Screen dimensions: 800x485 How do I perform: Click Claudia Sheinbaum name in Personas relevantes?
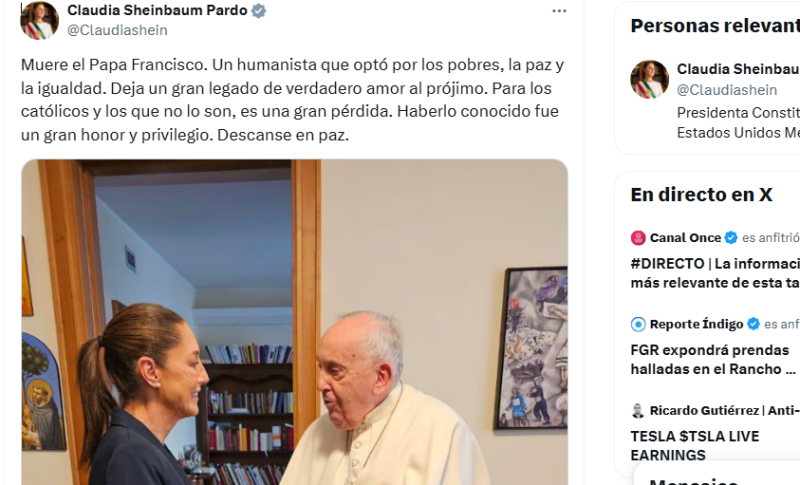pos(738,69)
